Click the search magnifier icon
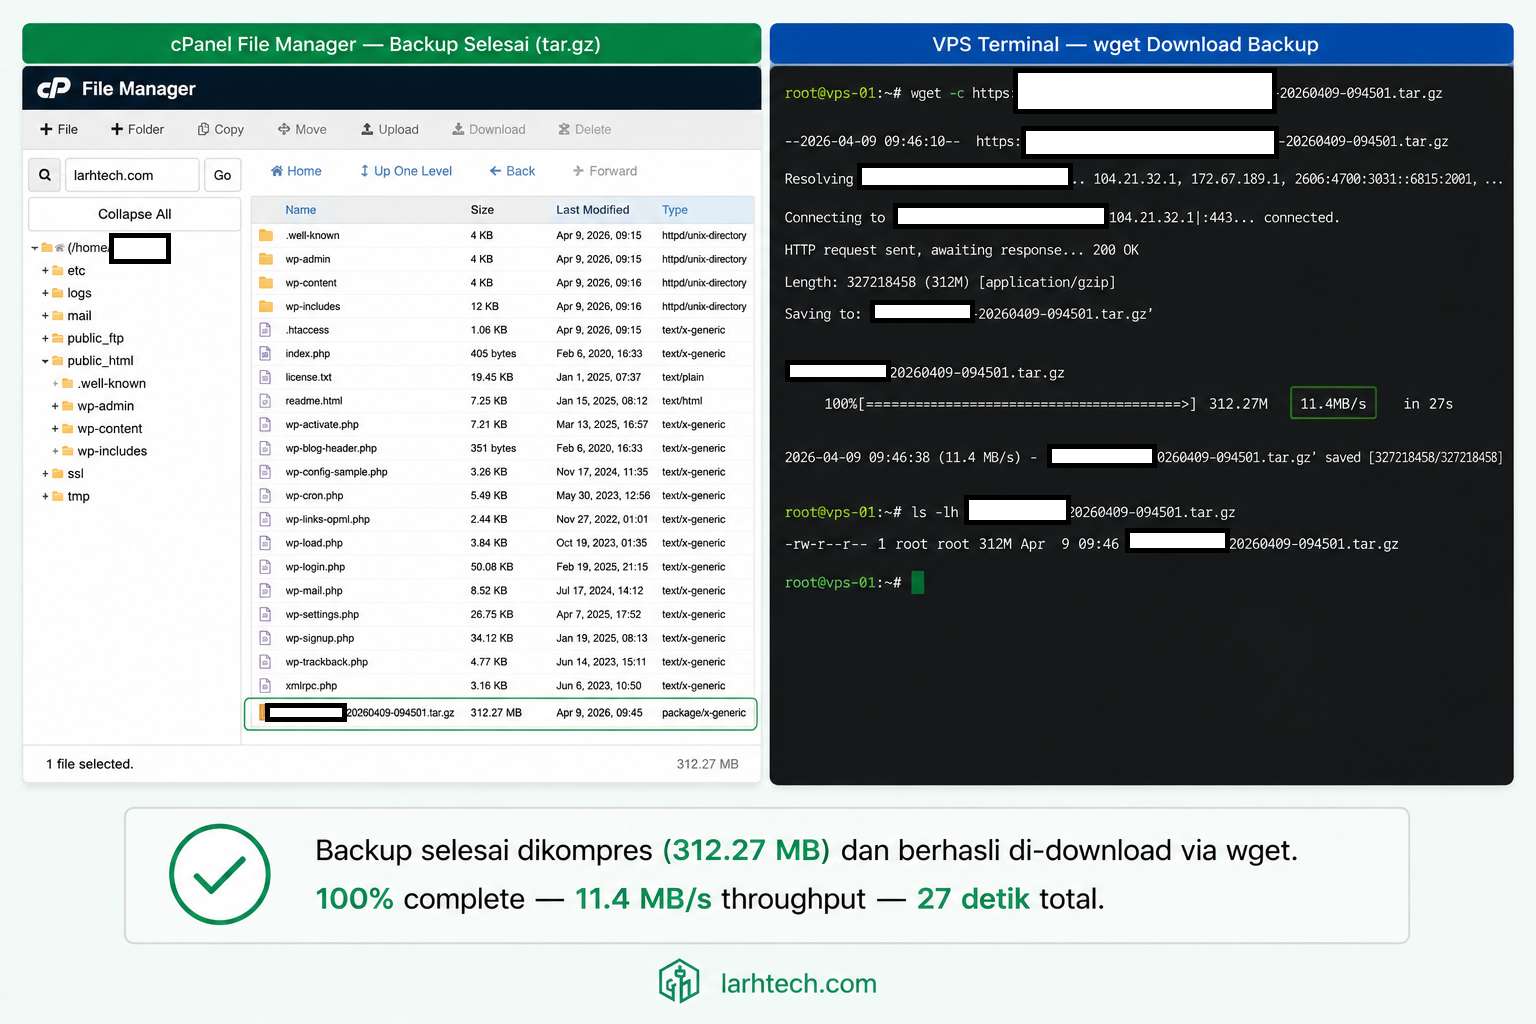1536x1024 pixels. [45, 175]
